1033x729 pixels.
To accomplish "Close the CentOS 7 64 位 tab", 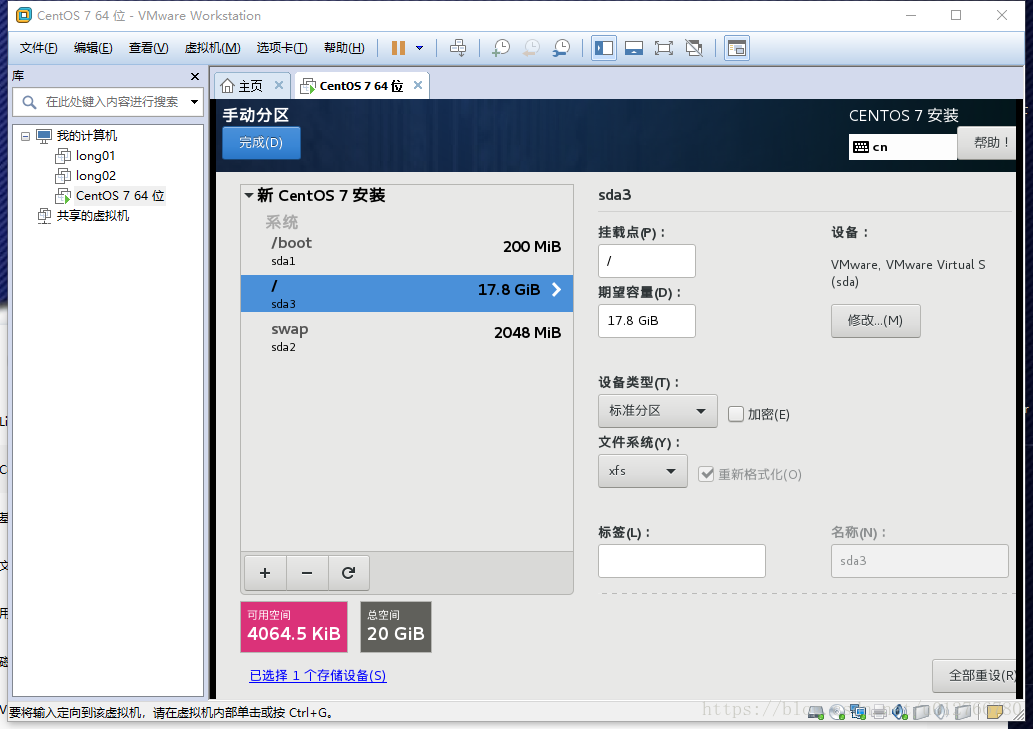I will point(418,85).
